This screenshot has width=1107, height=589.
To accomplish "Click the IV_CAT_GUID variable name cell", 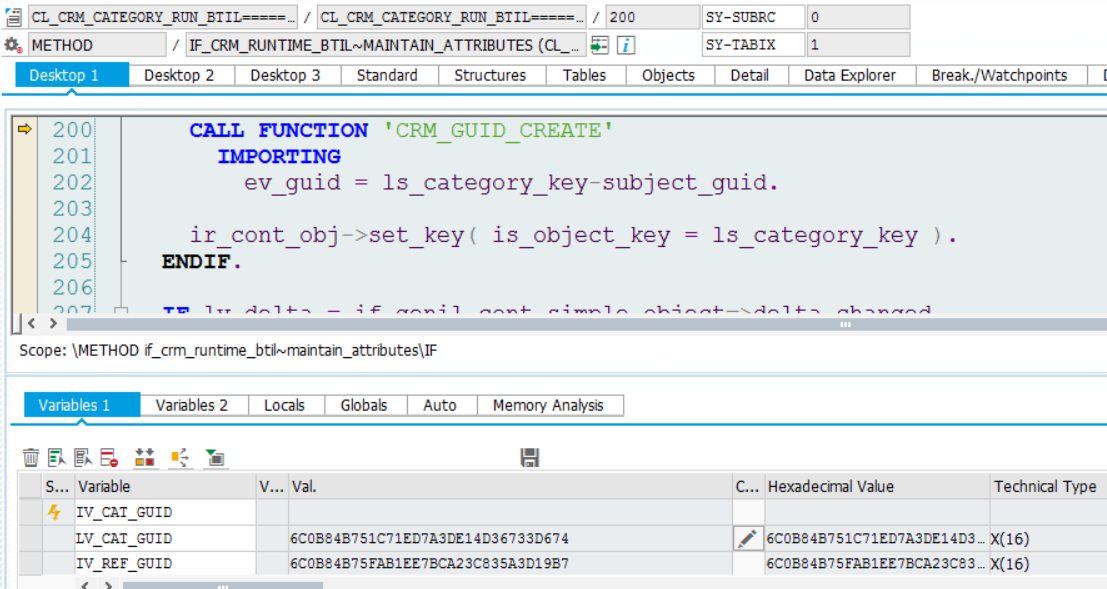I will pyautogui.click(x=165, y=513).
